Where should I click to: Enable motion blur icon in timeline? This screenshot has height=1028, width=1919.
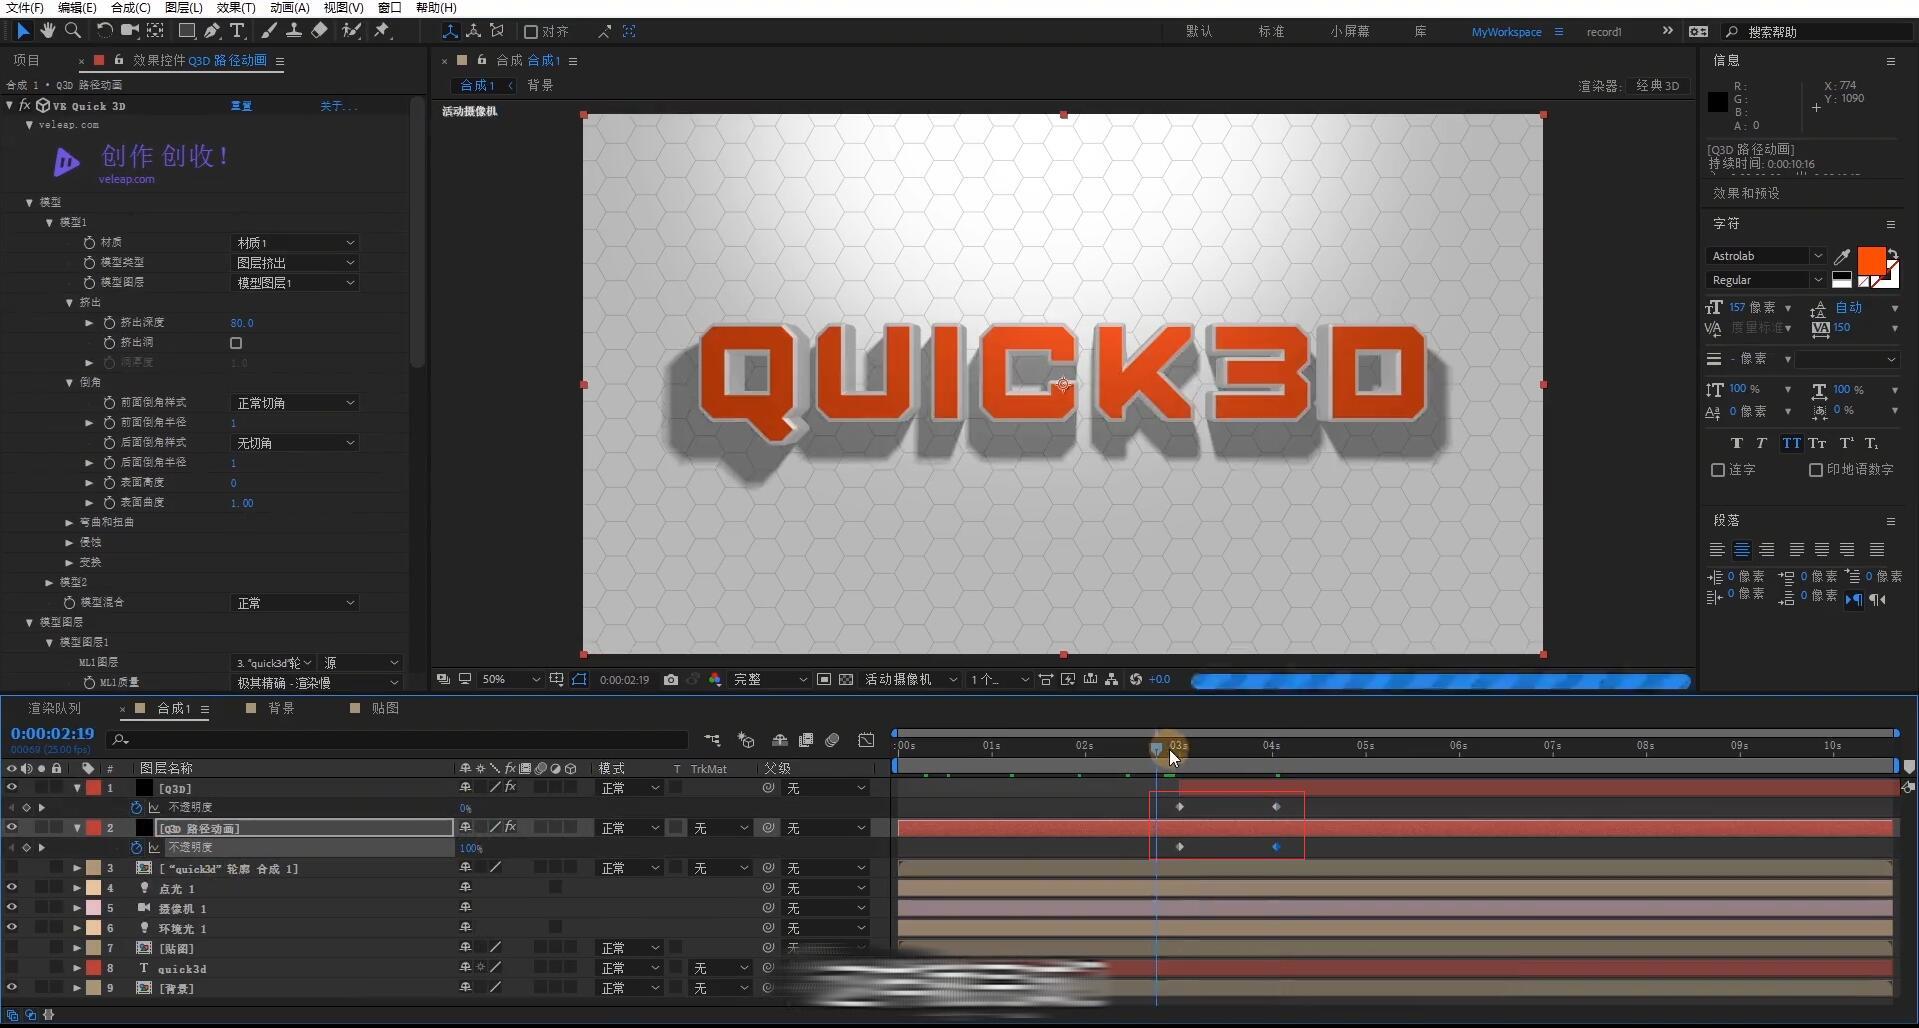832,740
